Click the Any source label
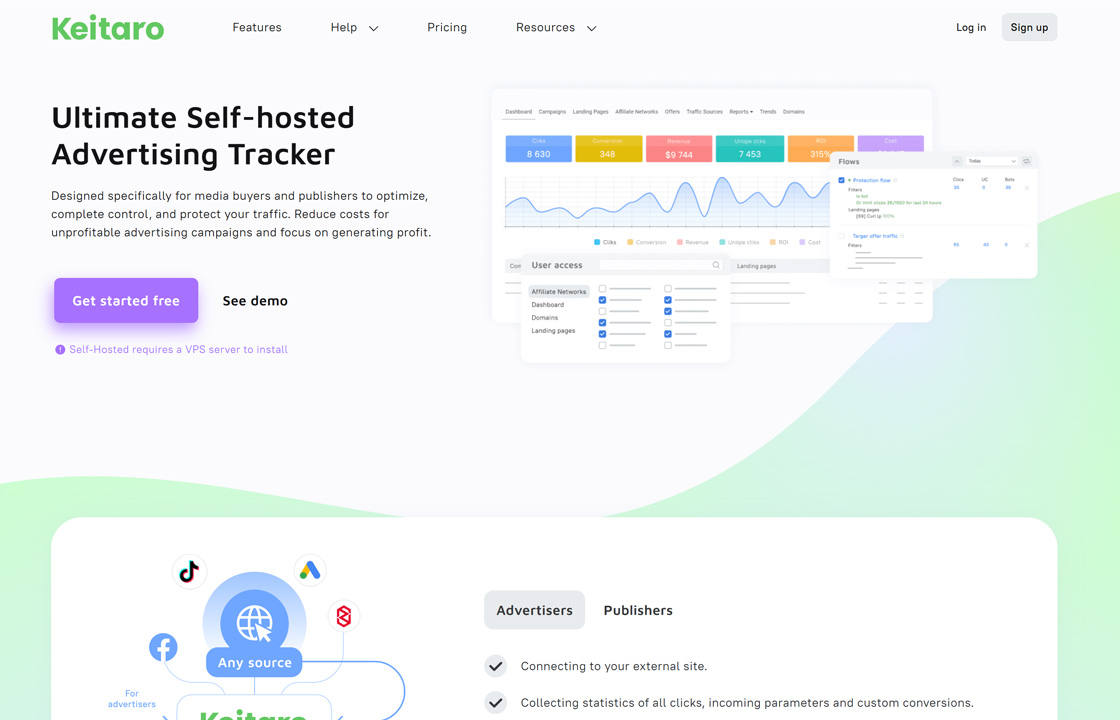Viewport: 1120px width, 720px height. pyautogui.click(x=254, y=663)
